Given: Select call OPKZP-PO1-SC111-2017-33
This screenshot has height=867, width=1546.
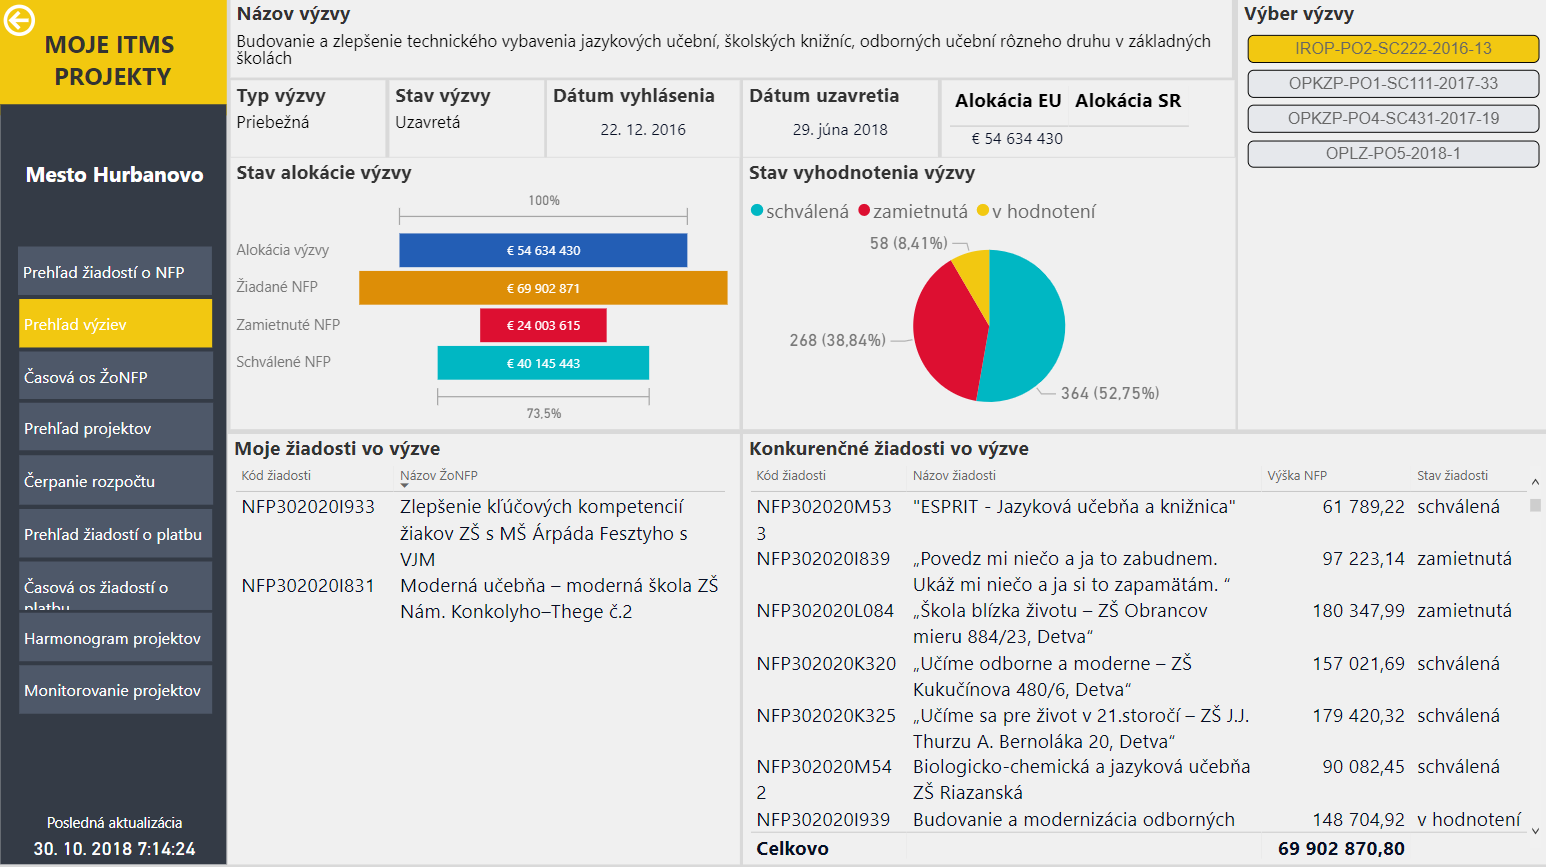Looking at the screenshot, I should (1393, 83).
